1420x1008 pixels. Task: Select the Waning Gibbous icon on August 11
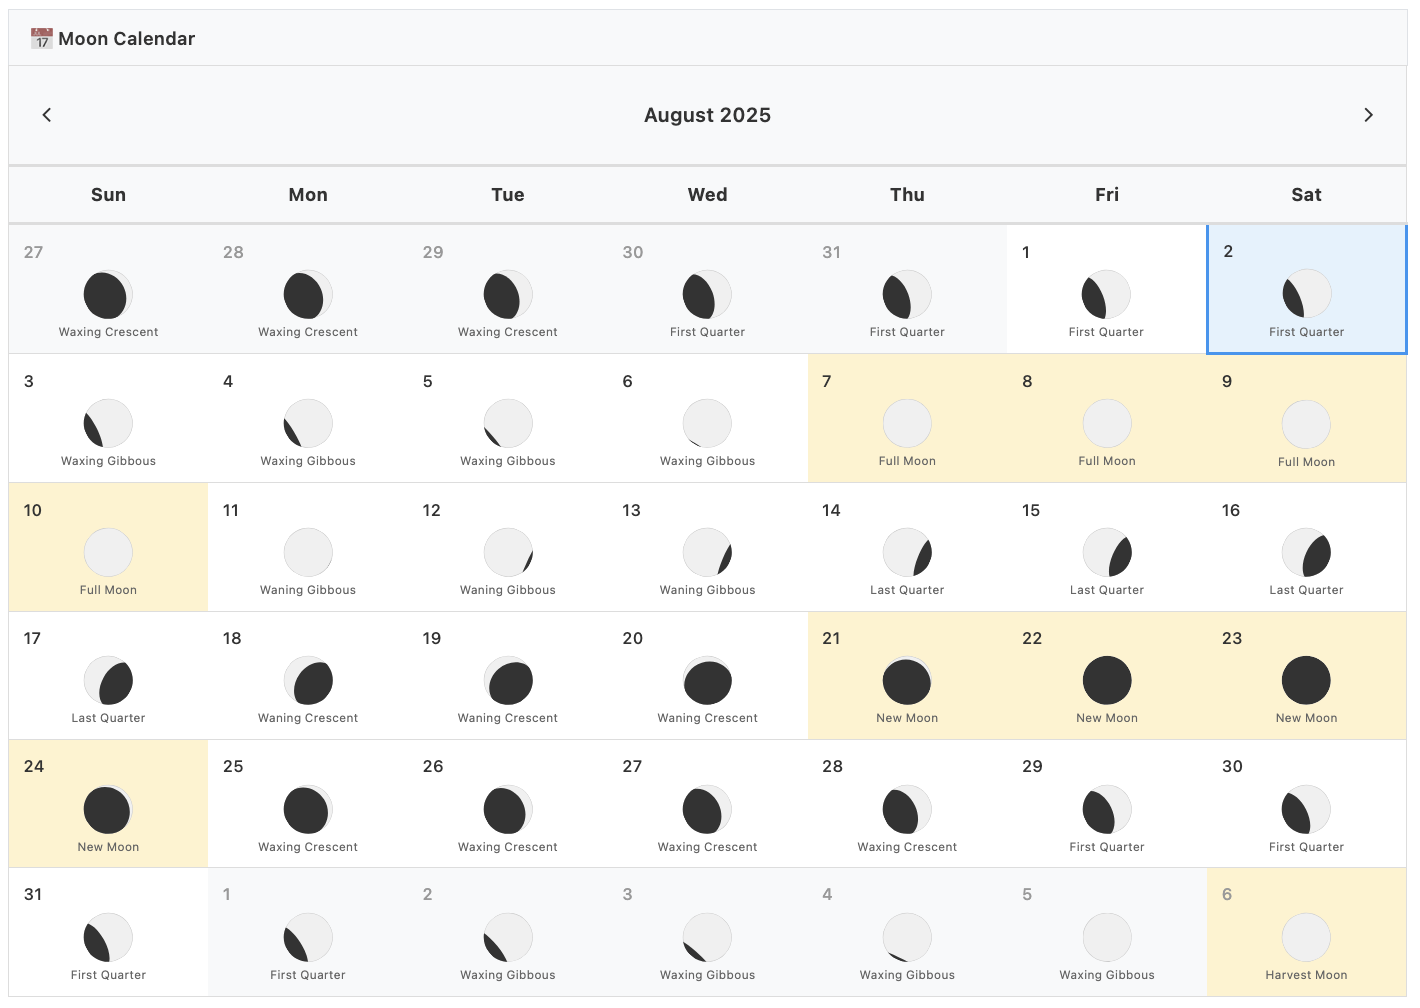(x=307, y=551)
